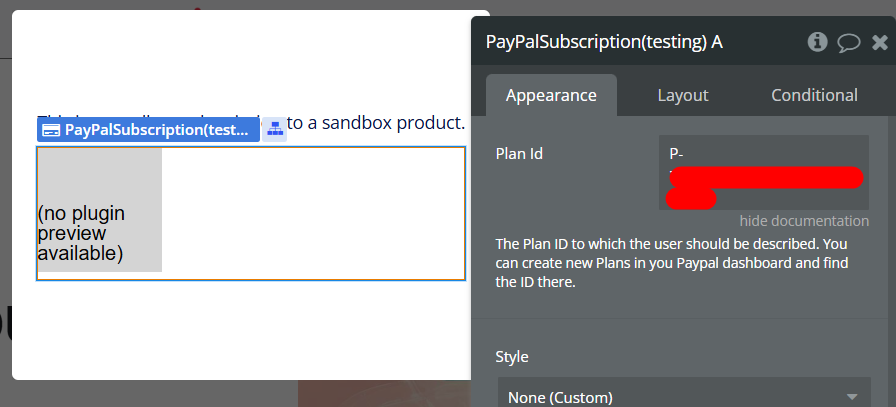
Task: Click empty white area inside the PayPal element box
Action: [x=312, y=212]
